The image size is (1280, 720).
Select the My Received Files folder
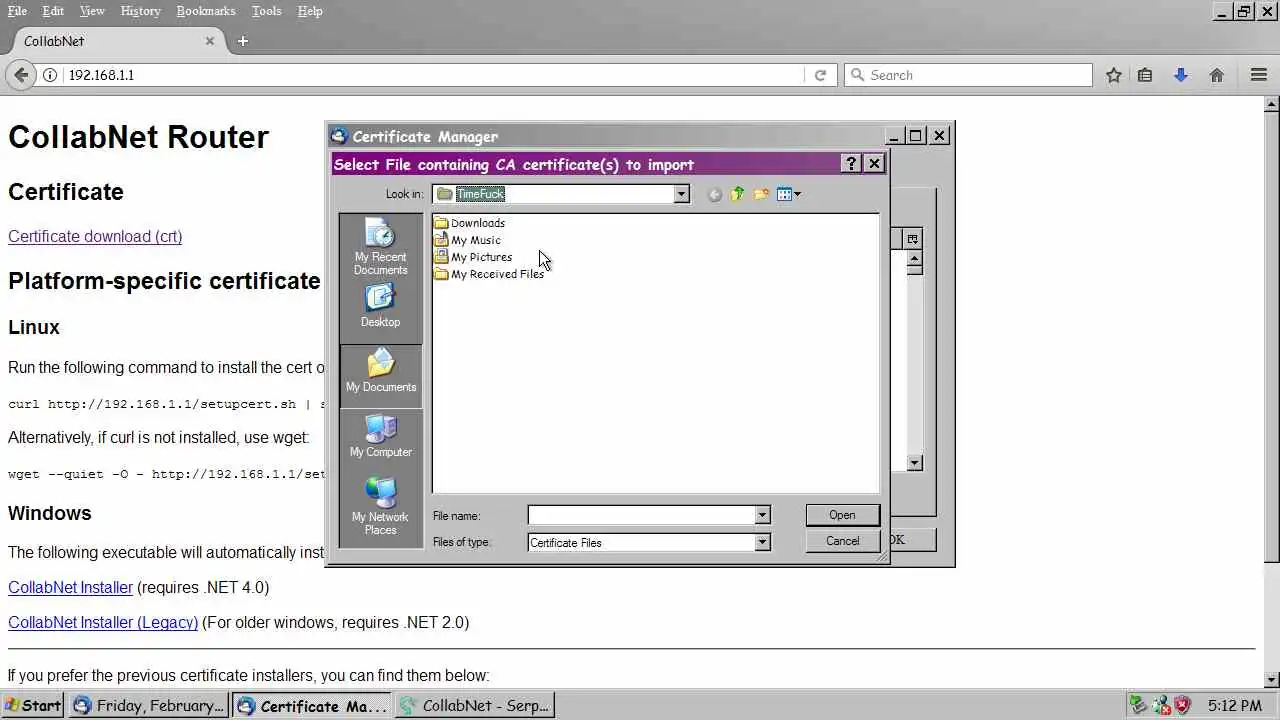(489, 274)
